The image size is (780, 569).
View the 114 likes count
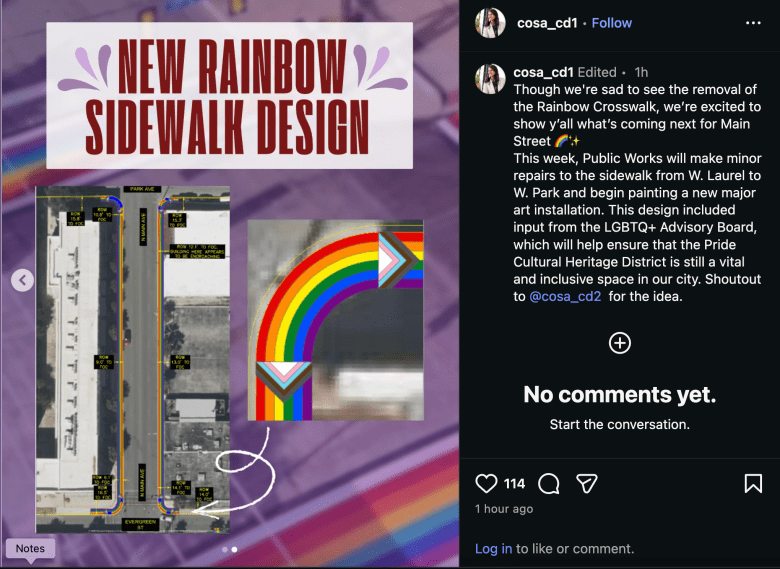[x=514, y=483]
